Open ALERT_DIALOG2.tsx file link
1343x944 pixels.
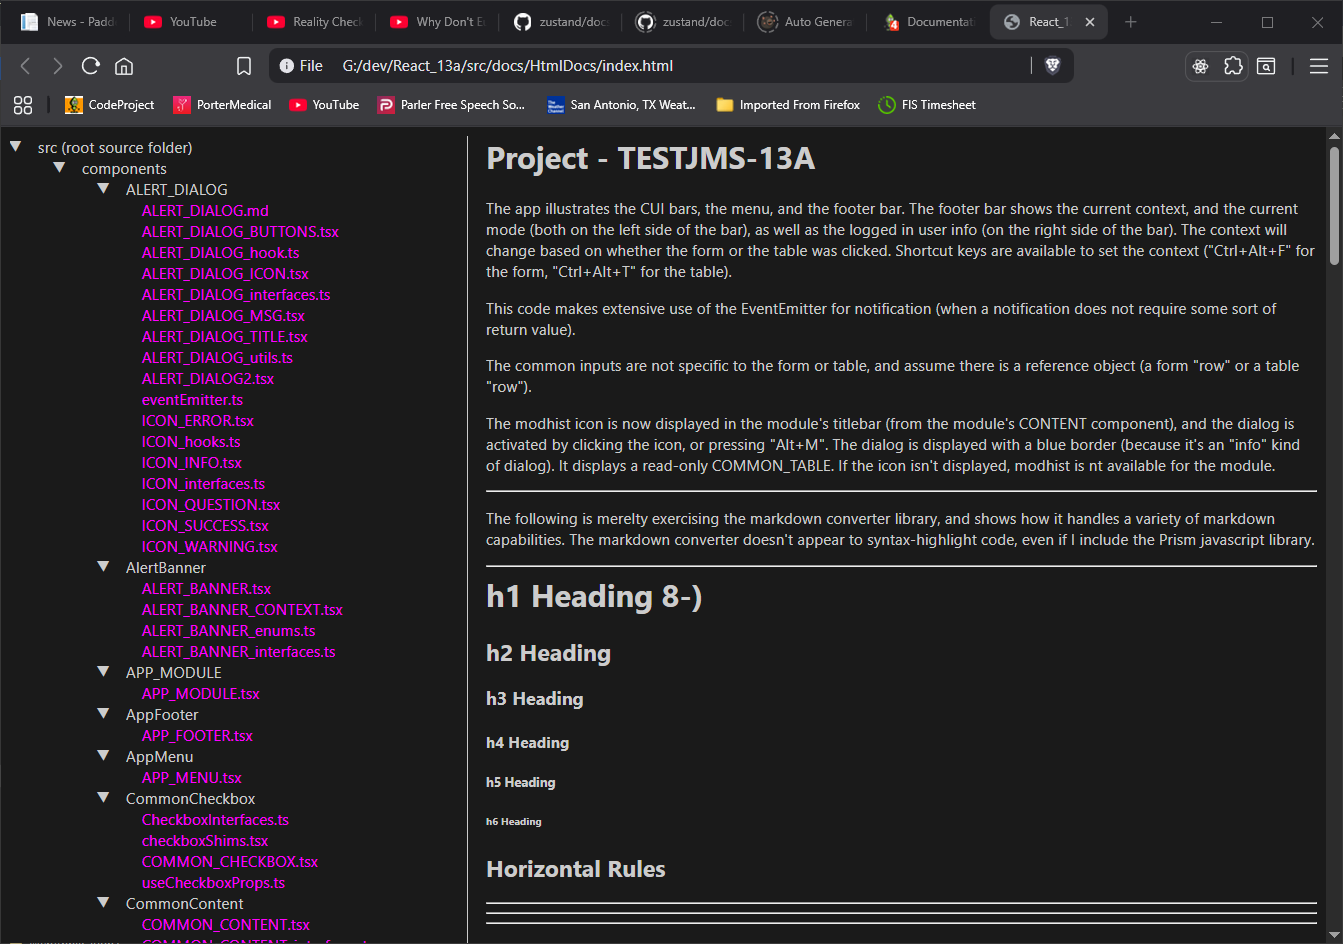pos(208,379)
